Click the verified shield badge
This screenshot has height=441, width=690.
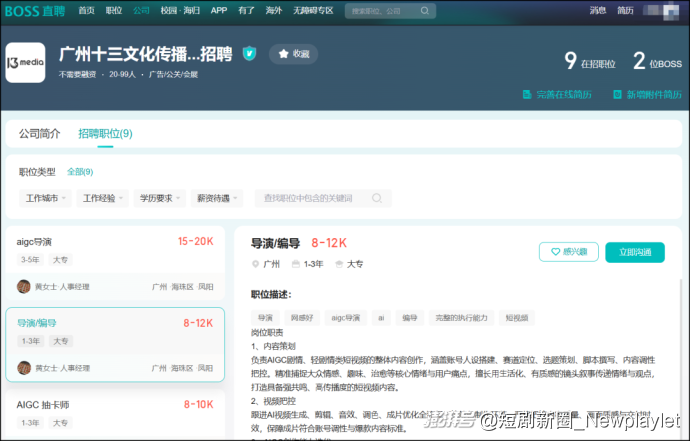click(250, 53)
